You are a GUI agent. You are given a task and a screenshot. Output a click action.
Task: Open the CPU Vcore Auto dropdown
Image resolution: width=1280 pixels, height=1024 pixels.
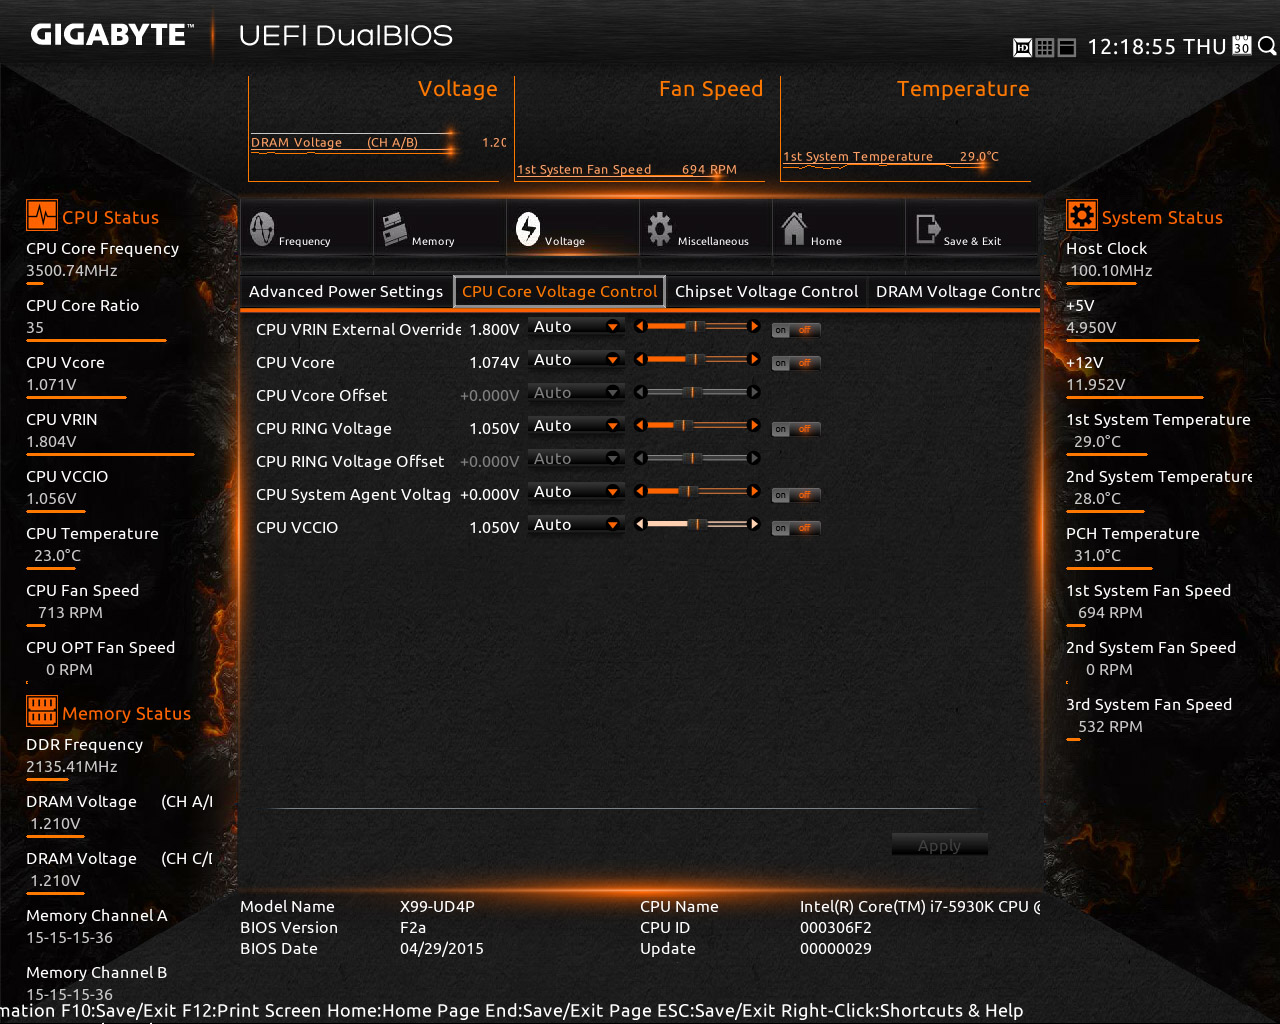[576, 360]
